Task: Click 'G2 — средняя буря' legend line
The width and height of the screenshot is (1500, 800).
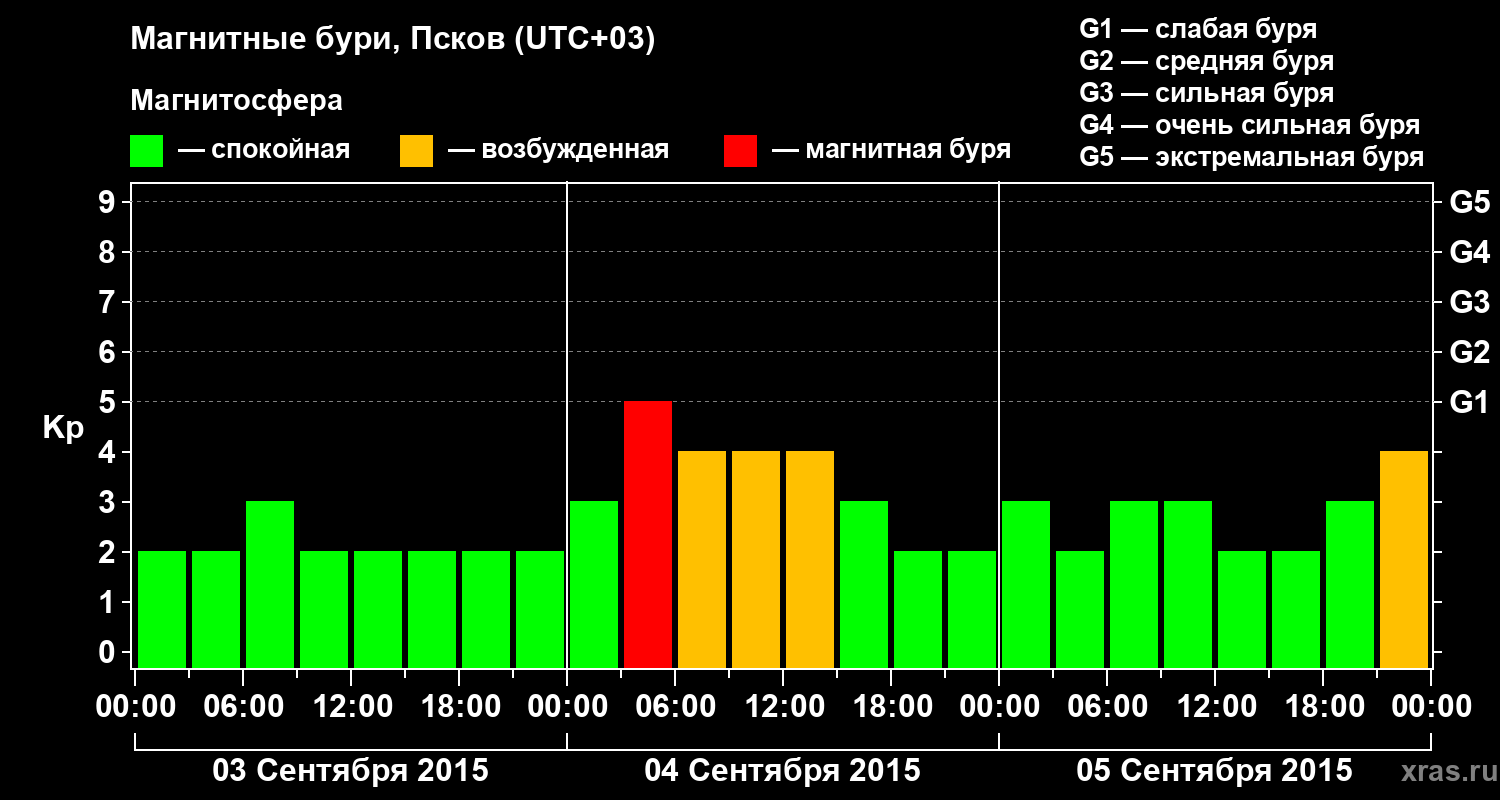Action: click(1206, 61)
